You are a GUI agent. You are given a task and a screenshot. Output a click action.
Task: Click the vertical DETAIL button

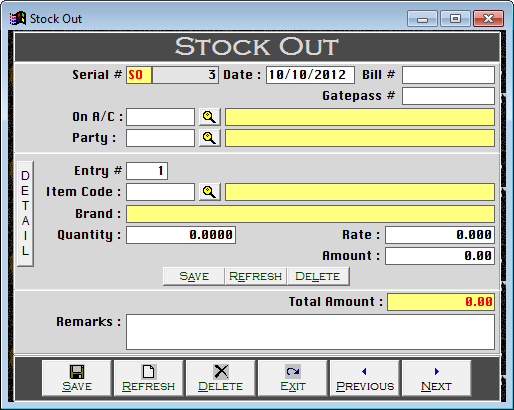click(x=25, y=214)
